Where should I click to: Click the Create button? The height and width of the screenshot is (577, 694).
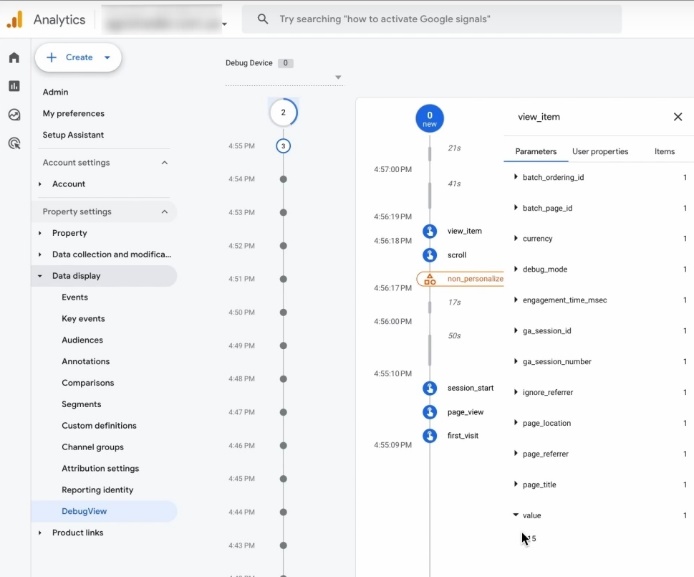pos(78,58)
